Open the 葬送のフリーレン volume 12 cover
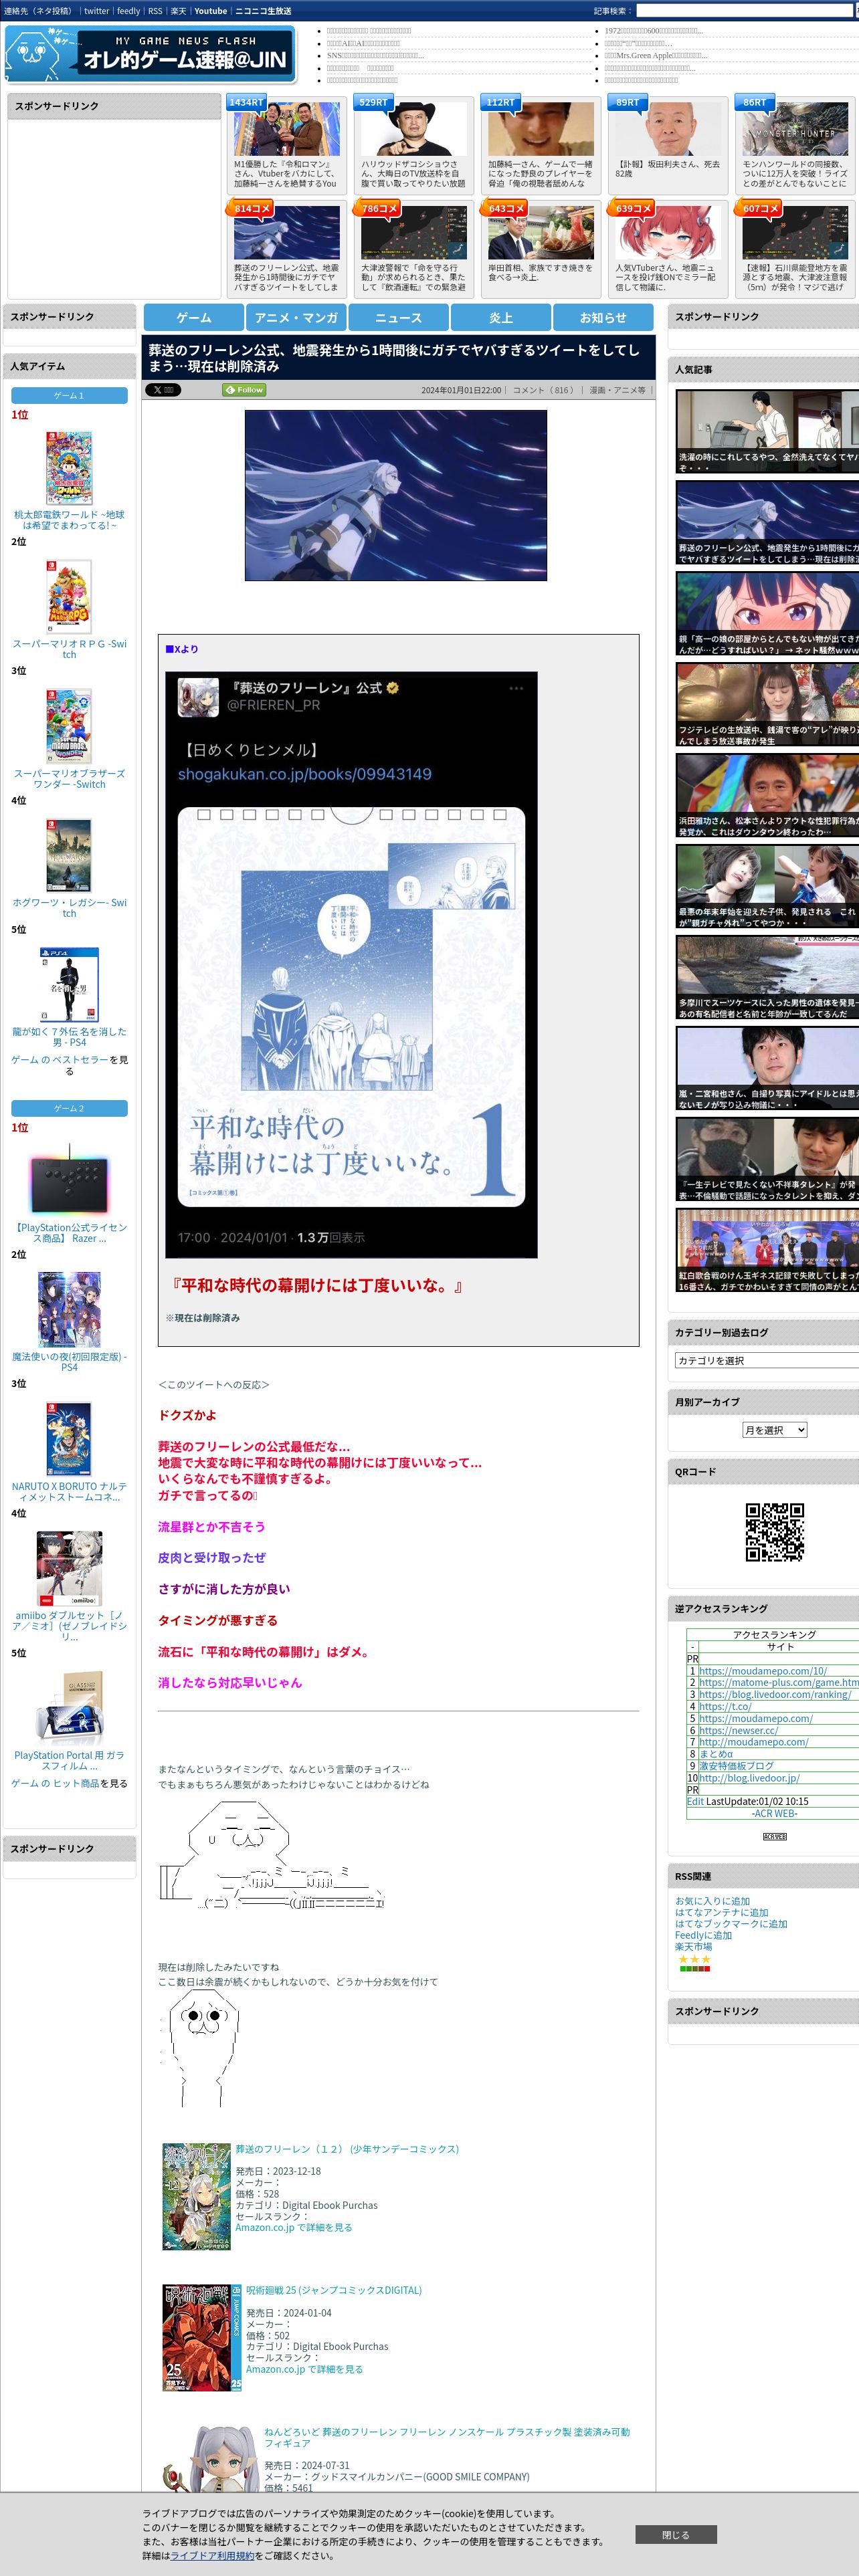Image resolution: width=859 pixels, height=2576 pixels. coord(196,2196)
